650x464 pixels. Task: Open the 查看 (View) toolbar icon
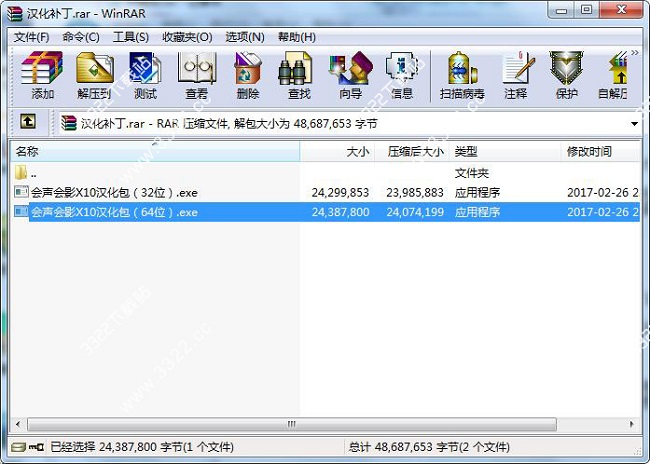point(196,75)
